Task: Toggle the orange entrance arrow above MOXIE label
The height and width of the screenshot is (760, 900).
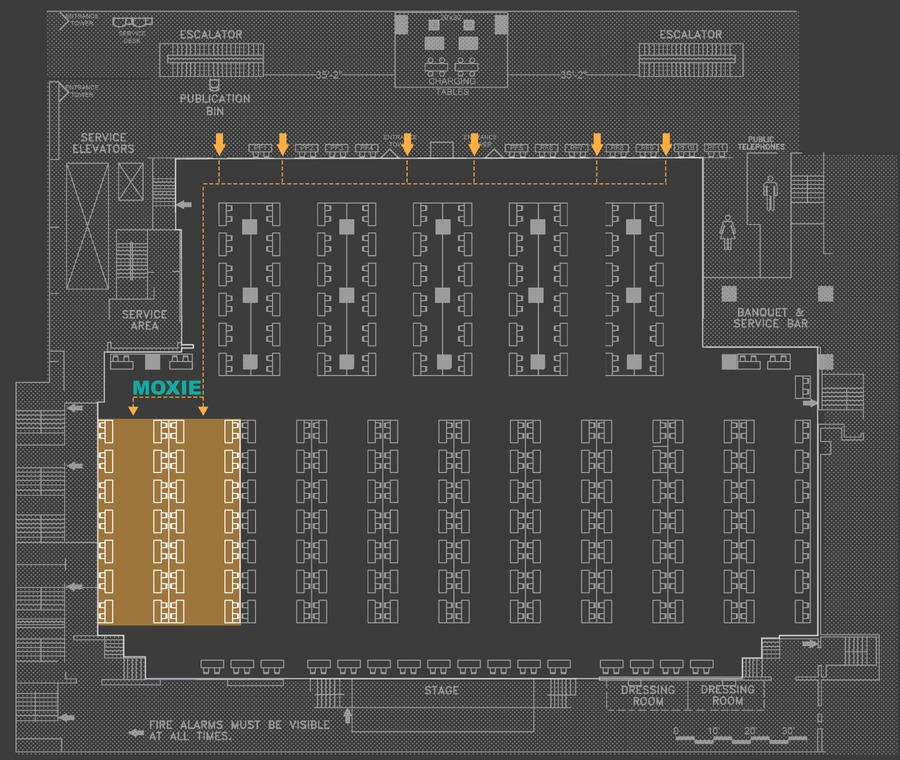Action: click(x=133, y=410)
